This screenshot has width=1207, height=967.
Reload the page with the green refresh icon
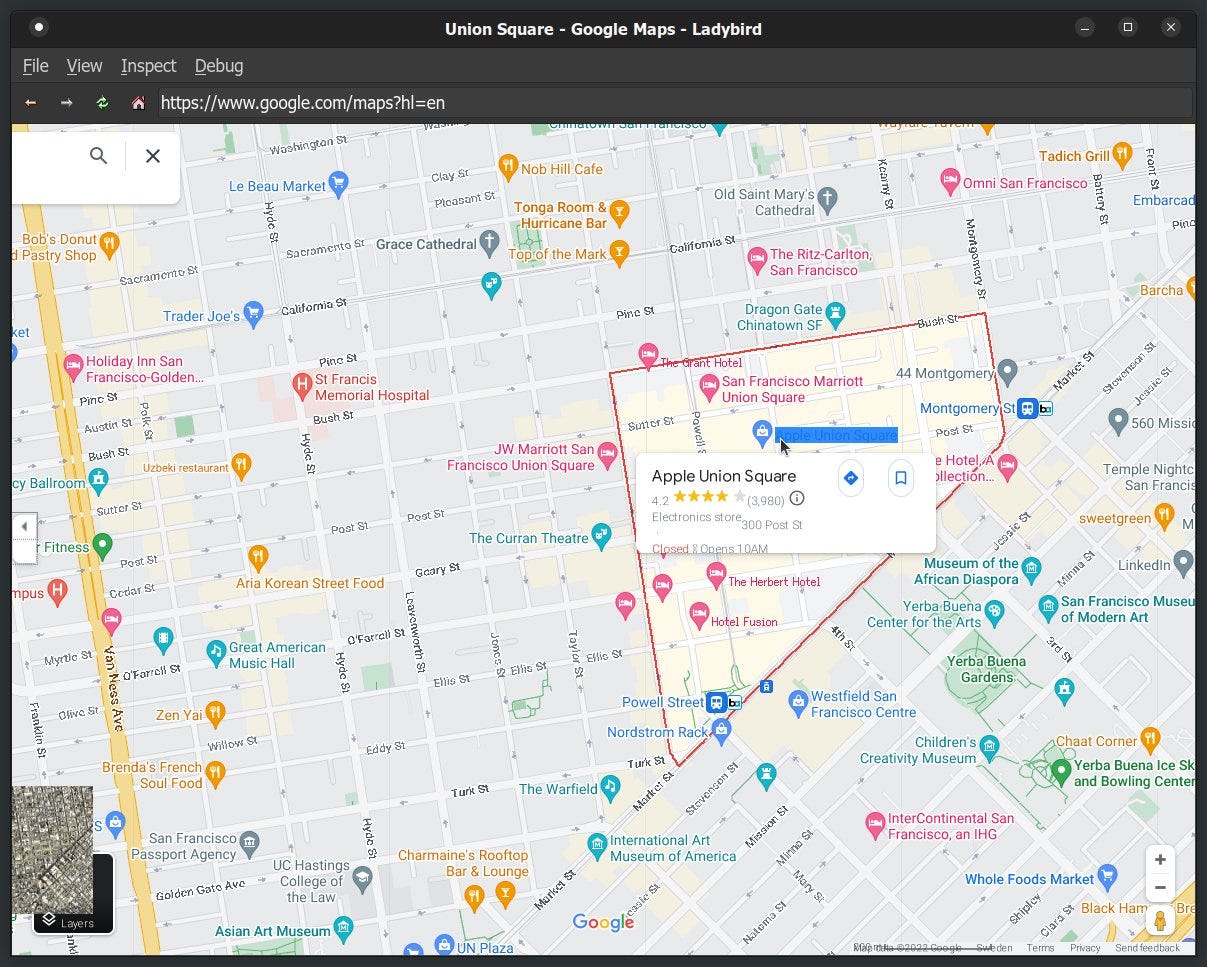tap(102, 102)
